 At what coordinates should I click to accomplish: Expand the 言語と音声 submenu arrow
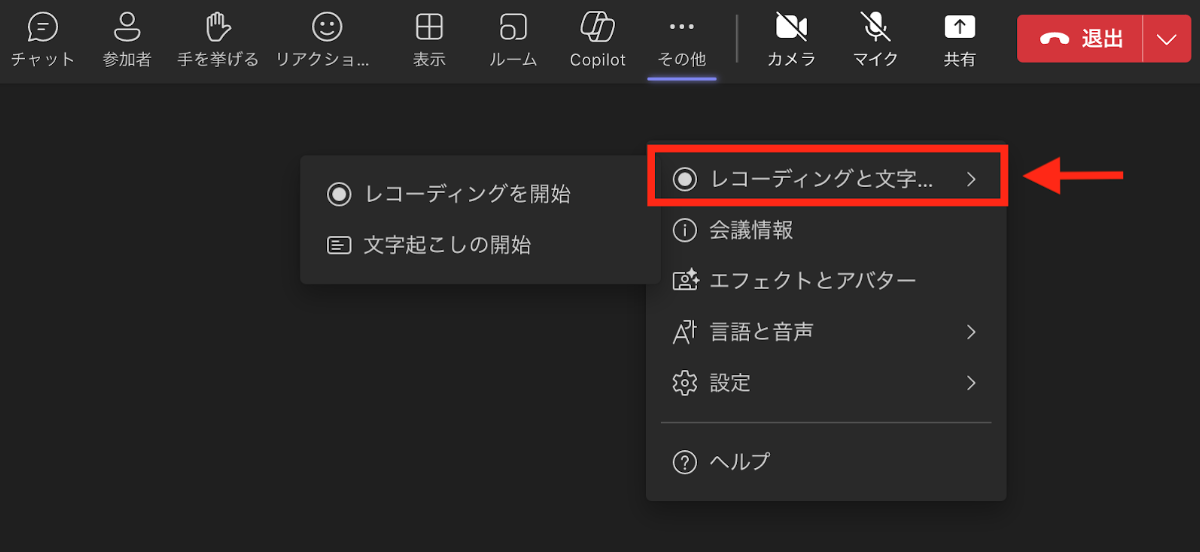coord(970,332)
